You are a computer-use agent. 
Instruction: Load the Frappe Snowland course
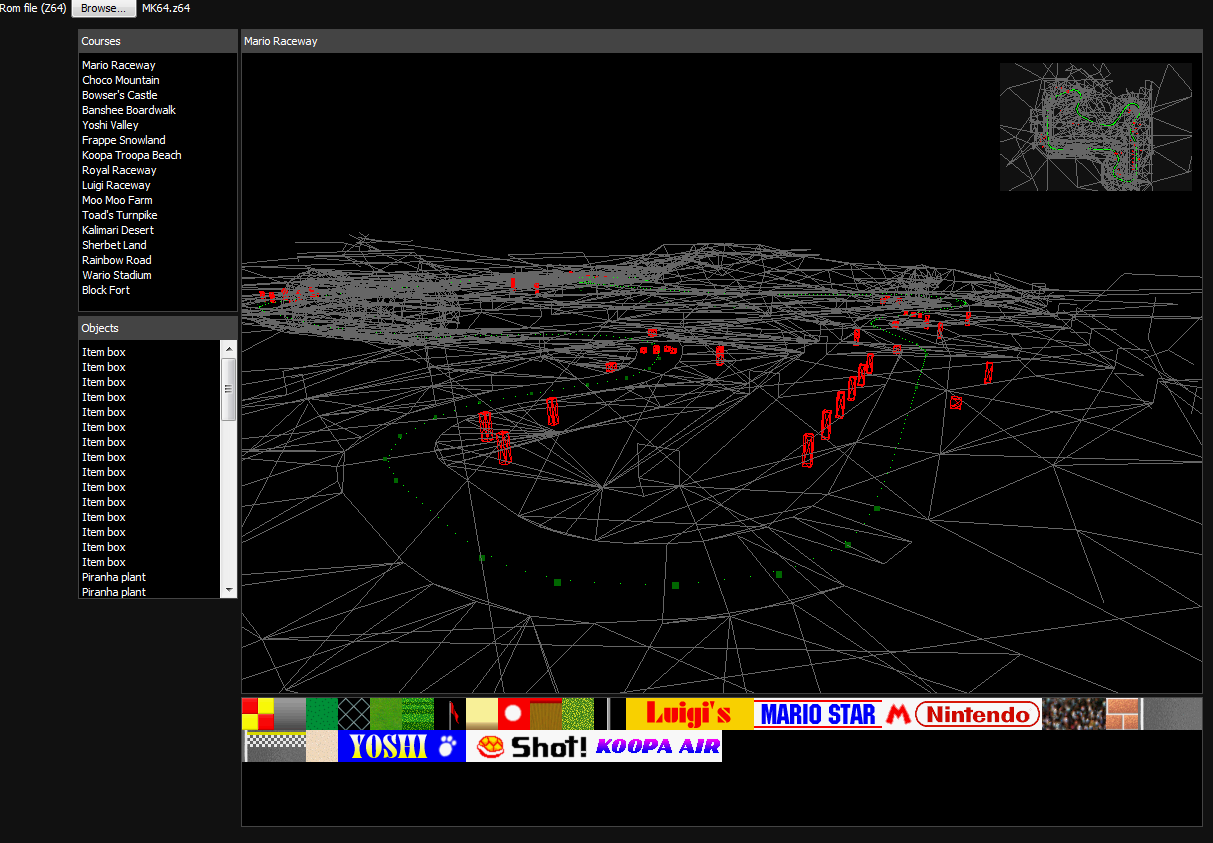(x=124, y=140)
